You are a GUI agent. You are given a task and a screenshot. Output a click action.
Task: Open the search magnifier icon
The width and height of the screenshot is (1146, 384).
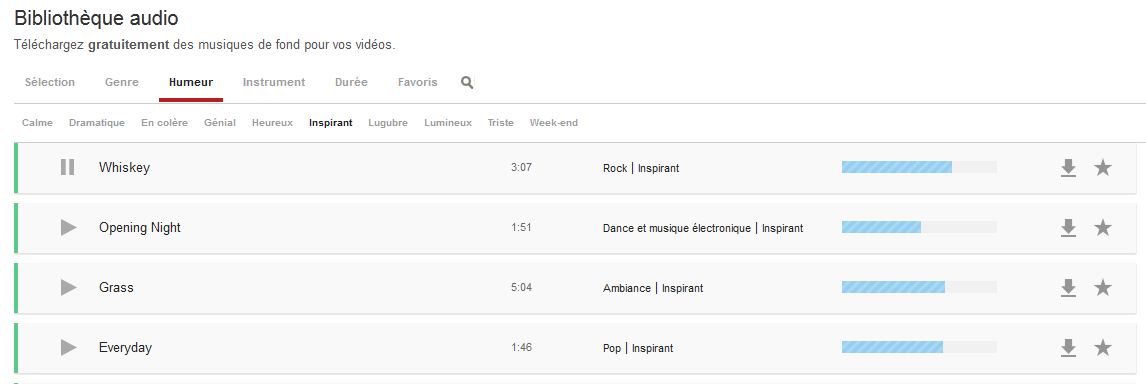click(467, 83)
